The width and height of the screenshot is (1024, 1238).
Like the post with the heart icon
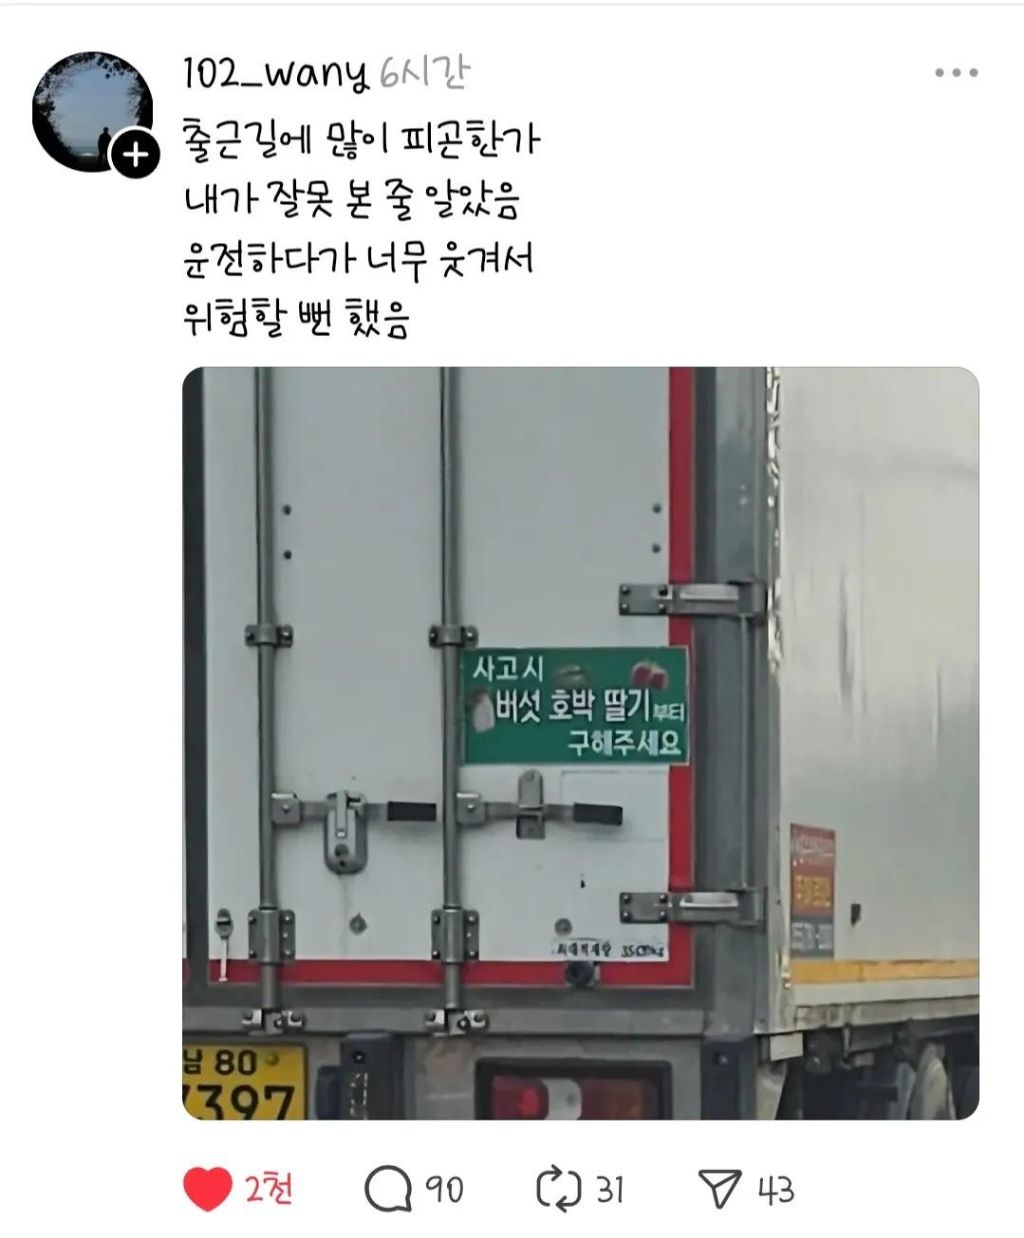[208, 1189]
